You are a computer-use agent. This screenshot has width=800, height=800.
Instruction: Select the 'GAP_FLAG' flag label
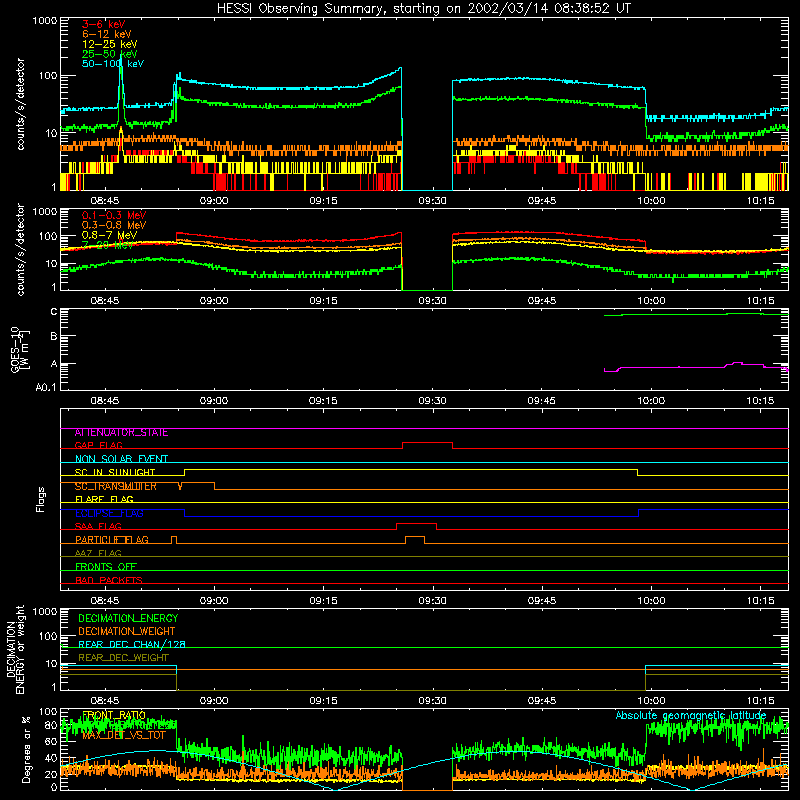[x=98, y=445]
